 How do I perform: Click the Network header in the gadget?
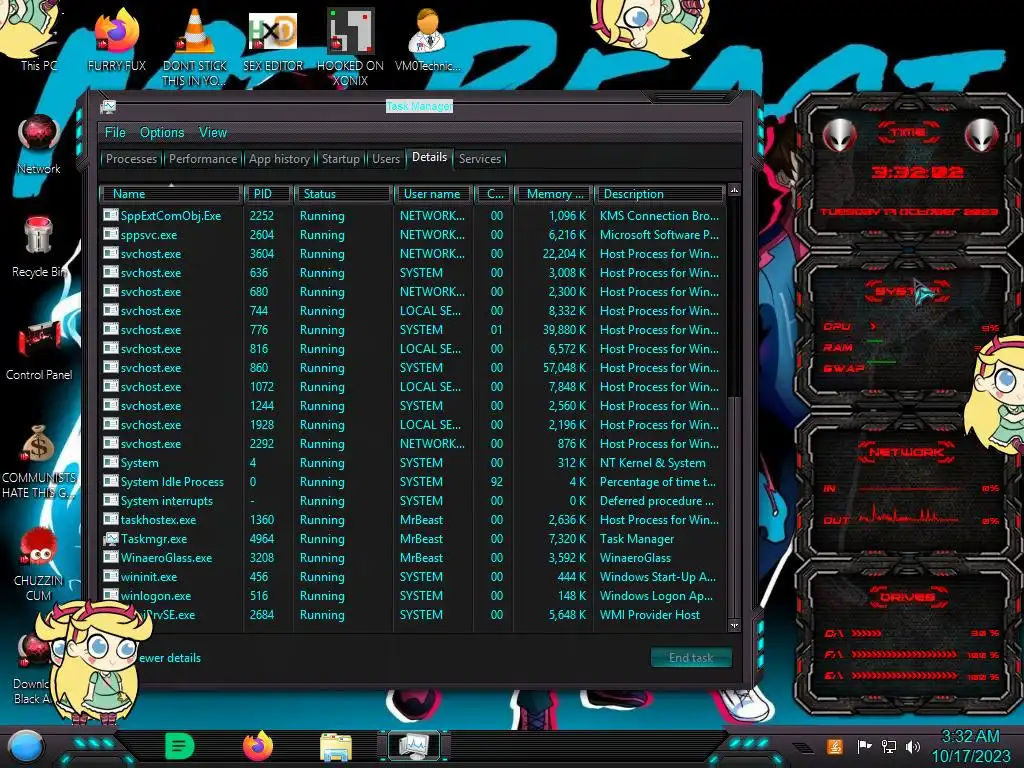pyautogui.click(x=906, y=452)
